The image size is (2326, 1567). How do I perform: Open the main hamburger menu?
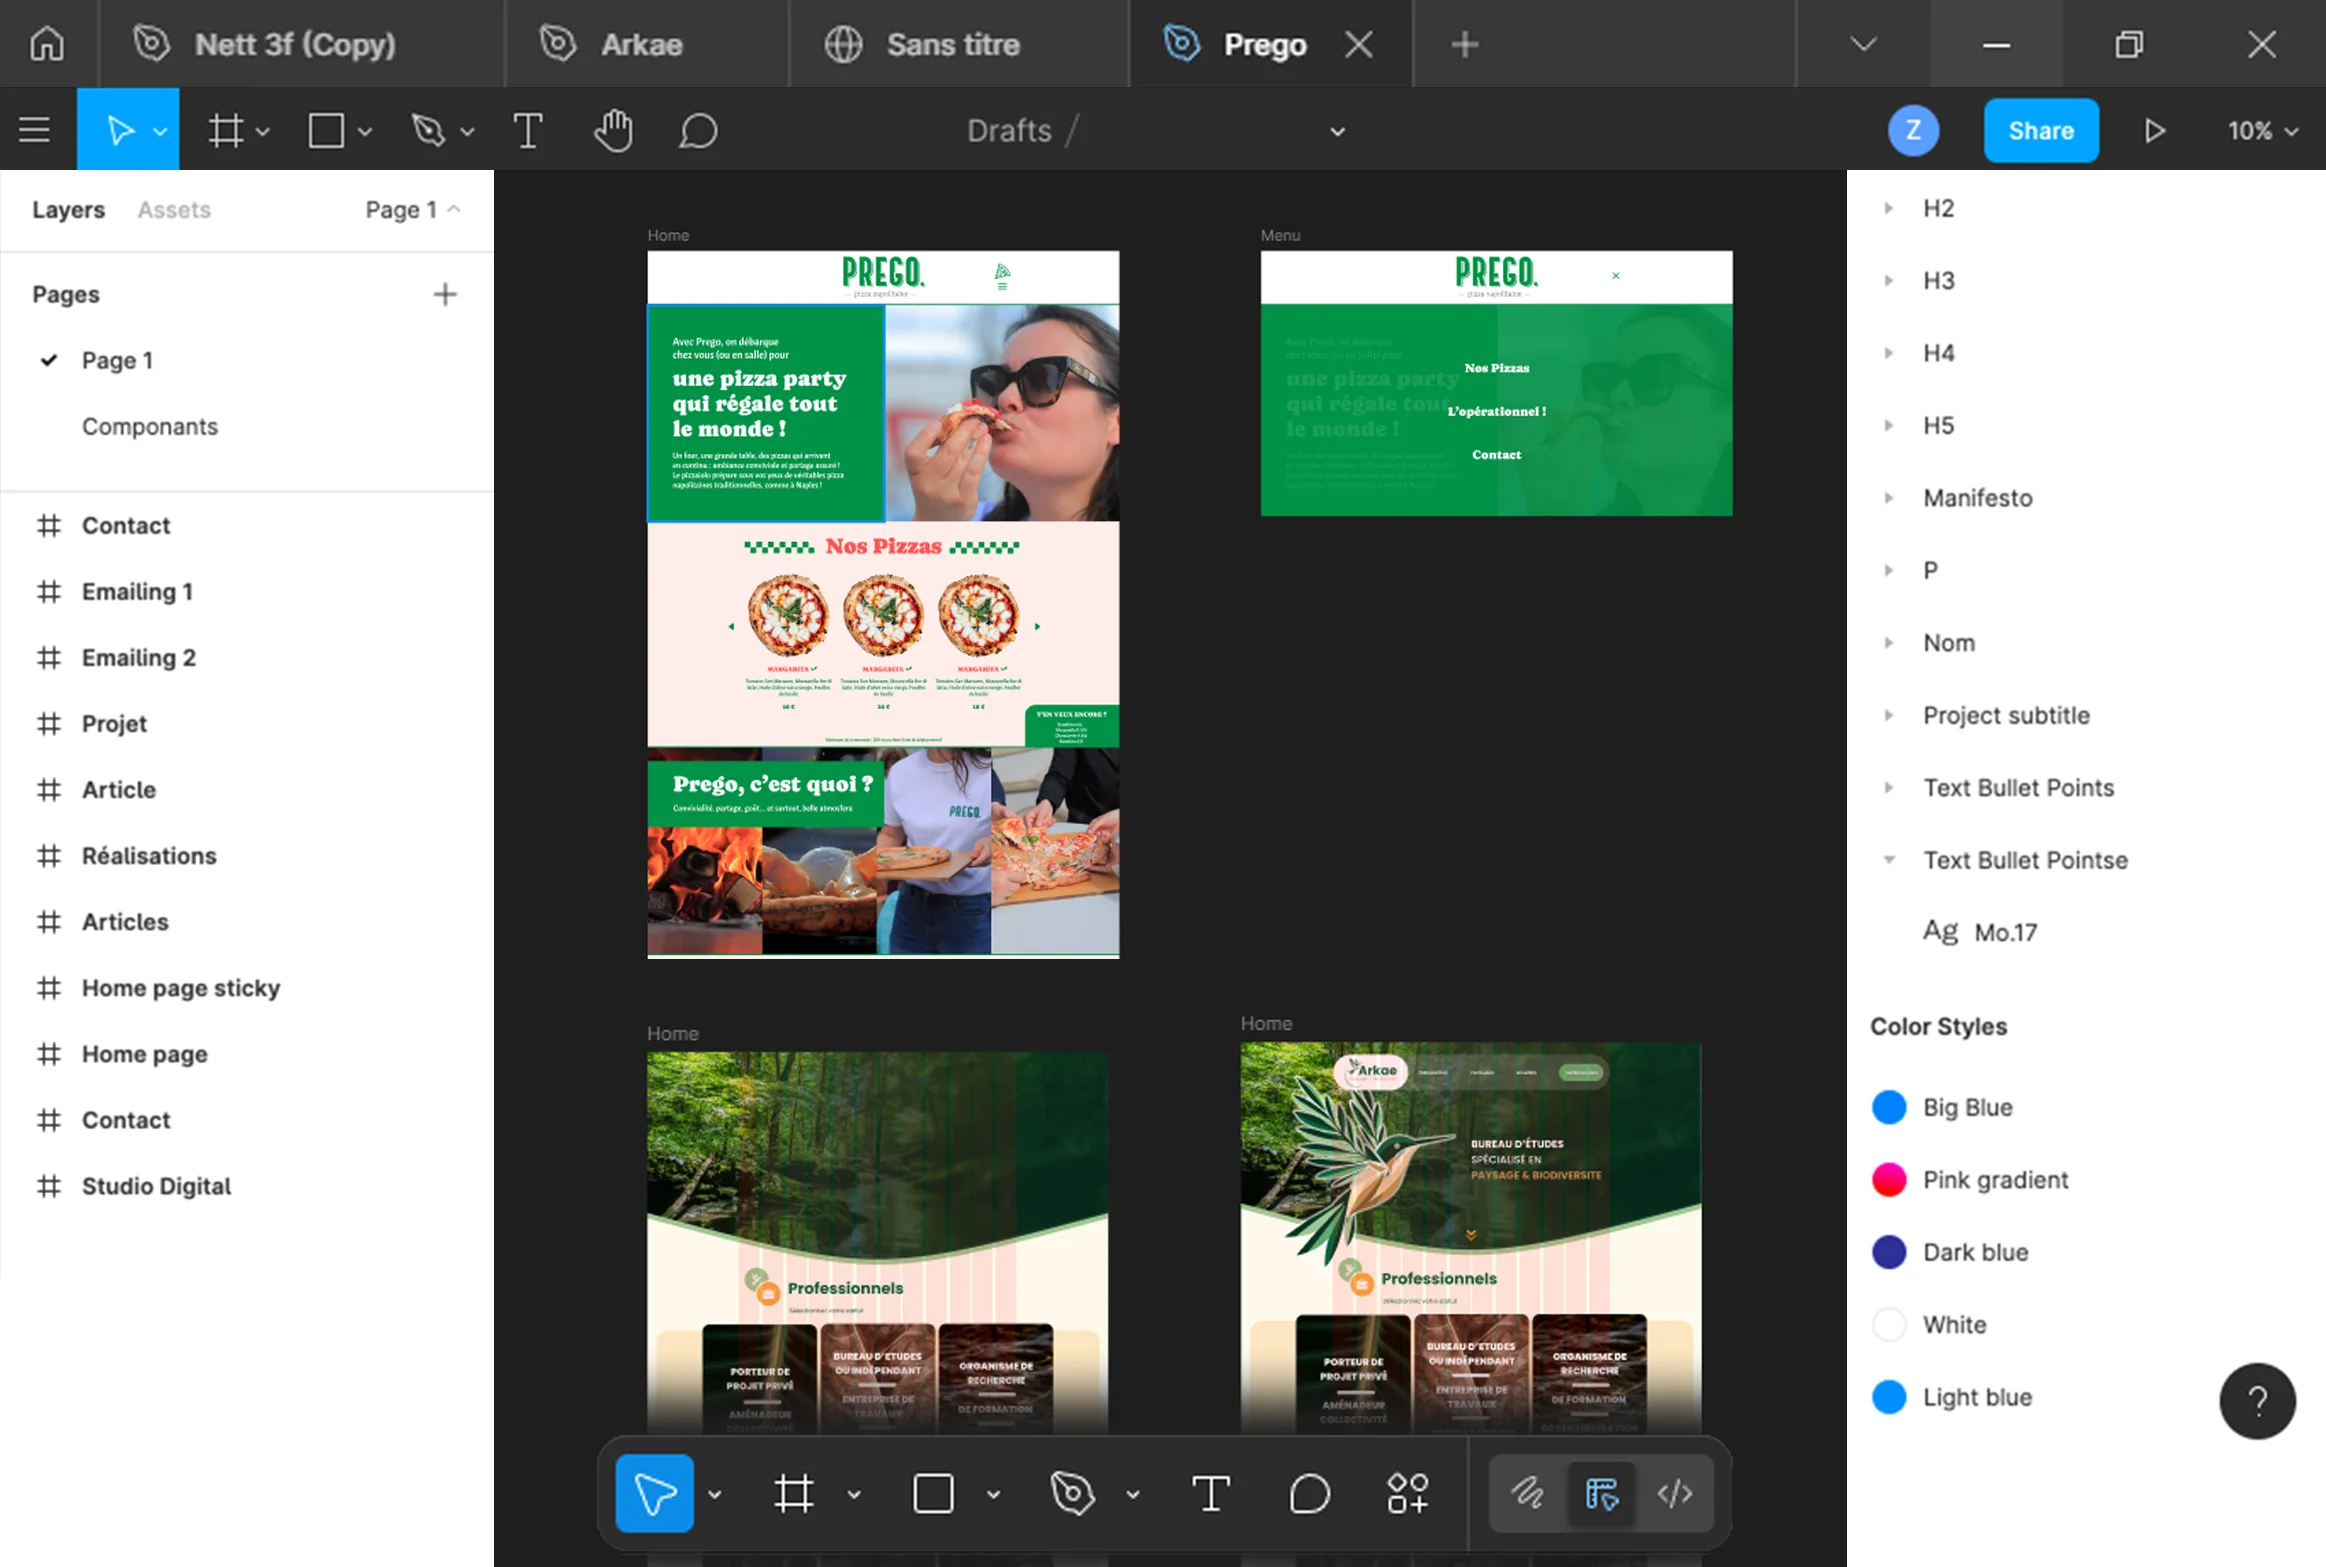(x=35, y=131)
